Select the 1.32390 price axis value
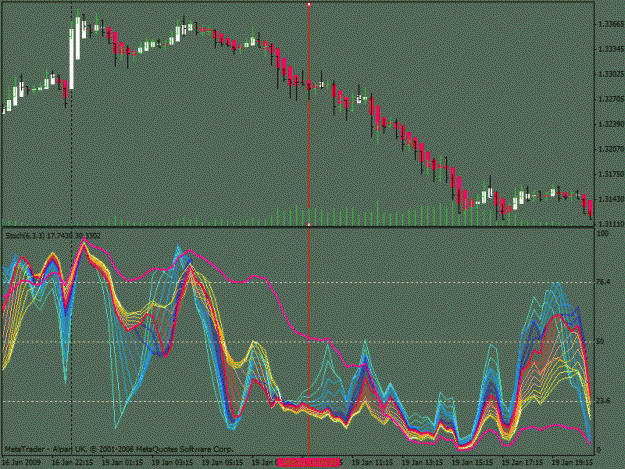Screen dimensions: 625x469 click(x=611, y=124)
